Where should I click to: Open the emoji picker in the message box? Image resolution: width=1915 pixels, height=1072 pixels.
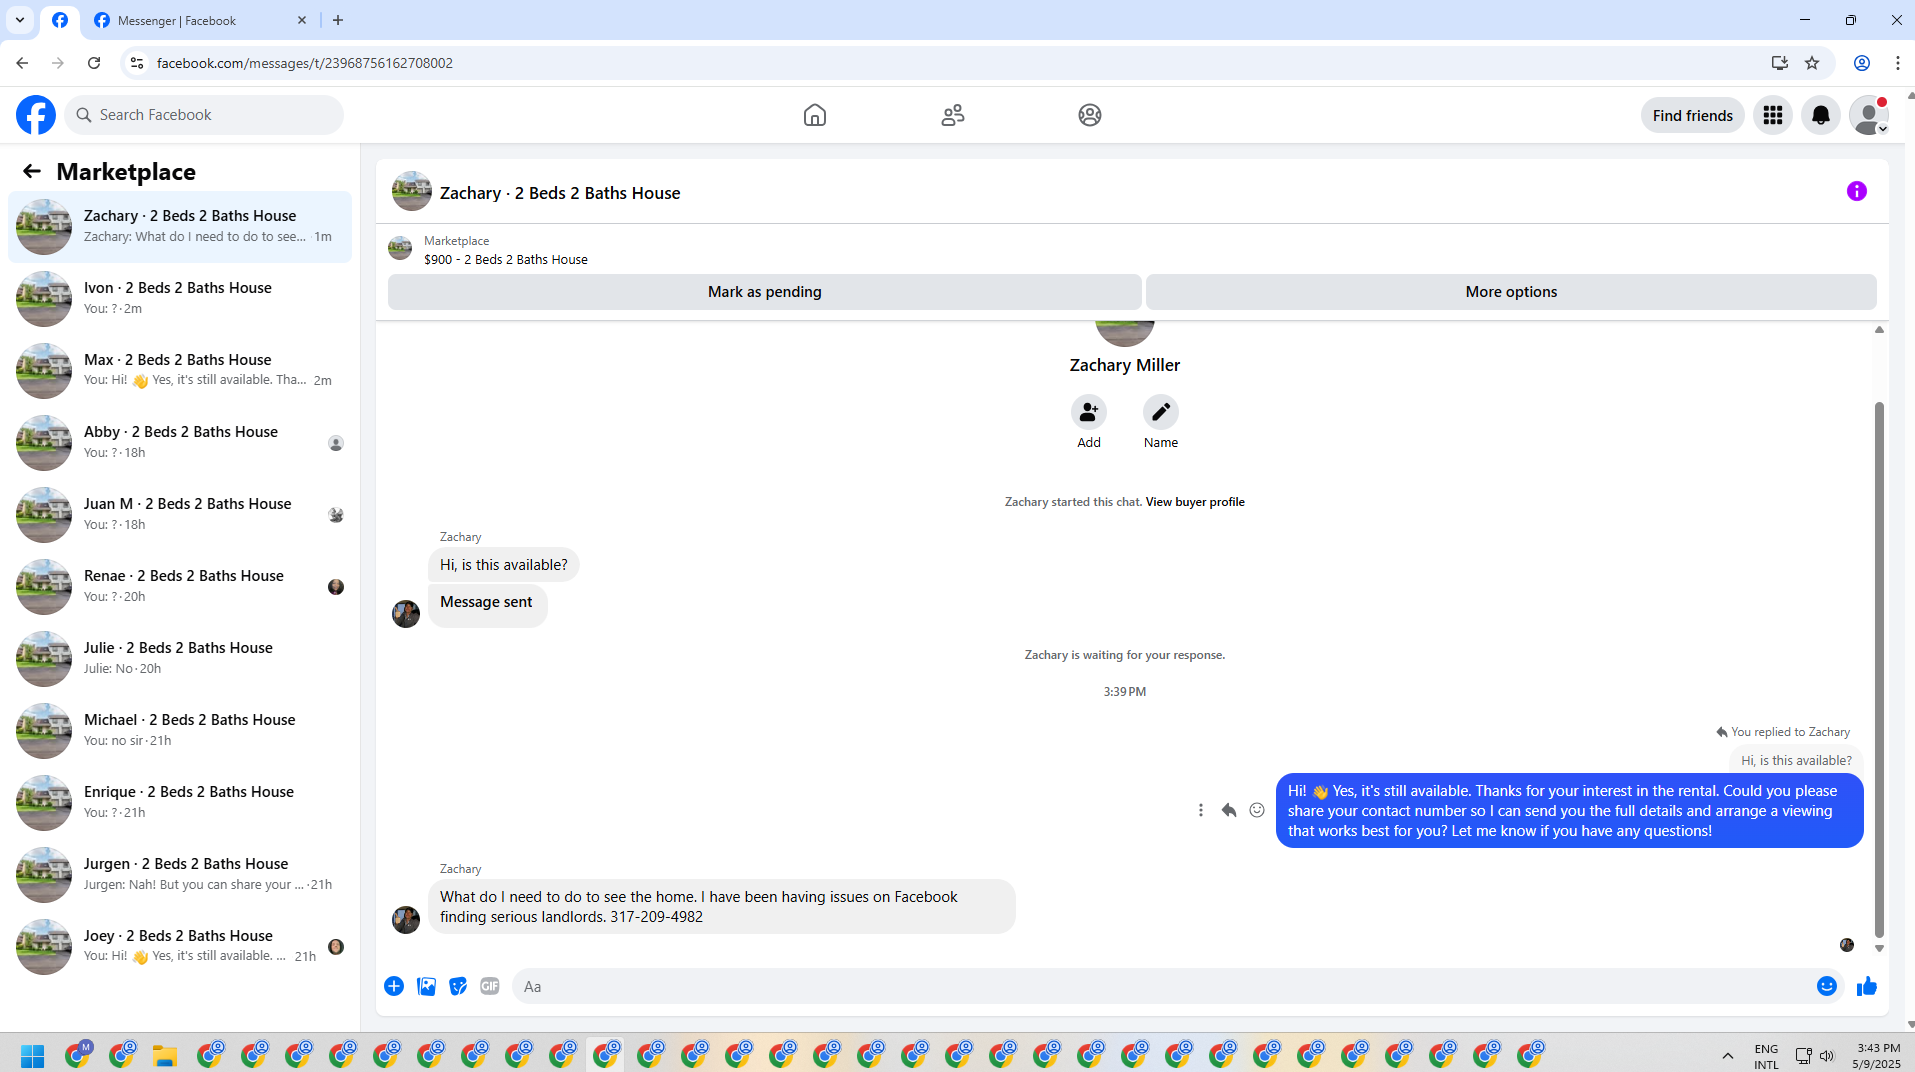point(1827,986)
